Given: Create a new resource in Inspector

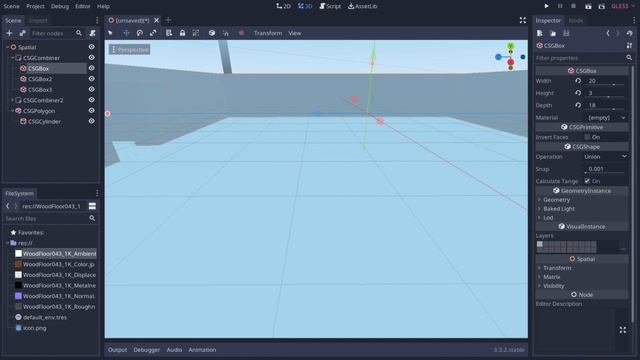Looking at the screenshot, I should coord(540,33).
